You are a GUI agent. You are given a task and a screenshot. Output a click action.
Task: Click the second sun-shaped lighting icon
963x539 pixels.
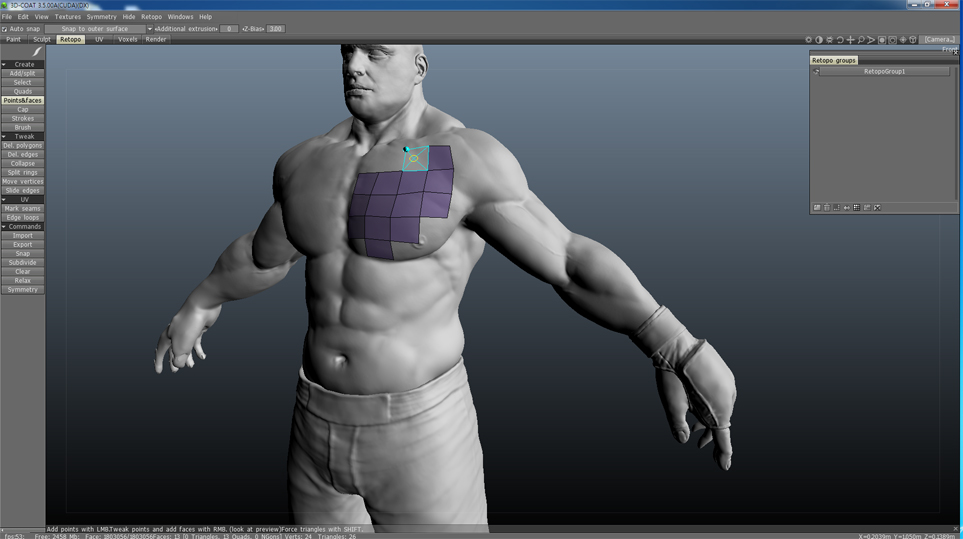tap(829, 39)
